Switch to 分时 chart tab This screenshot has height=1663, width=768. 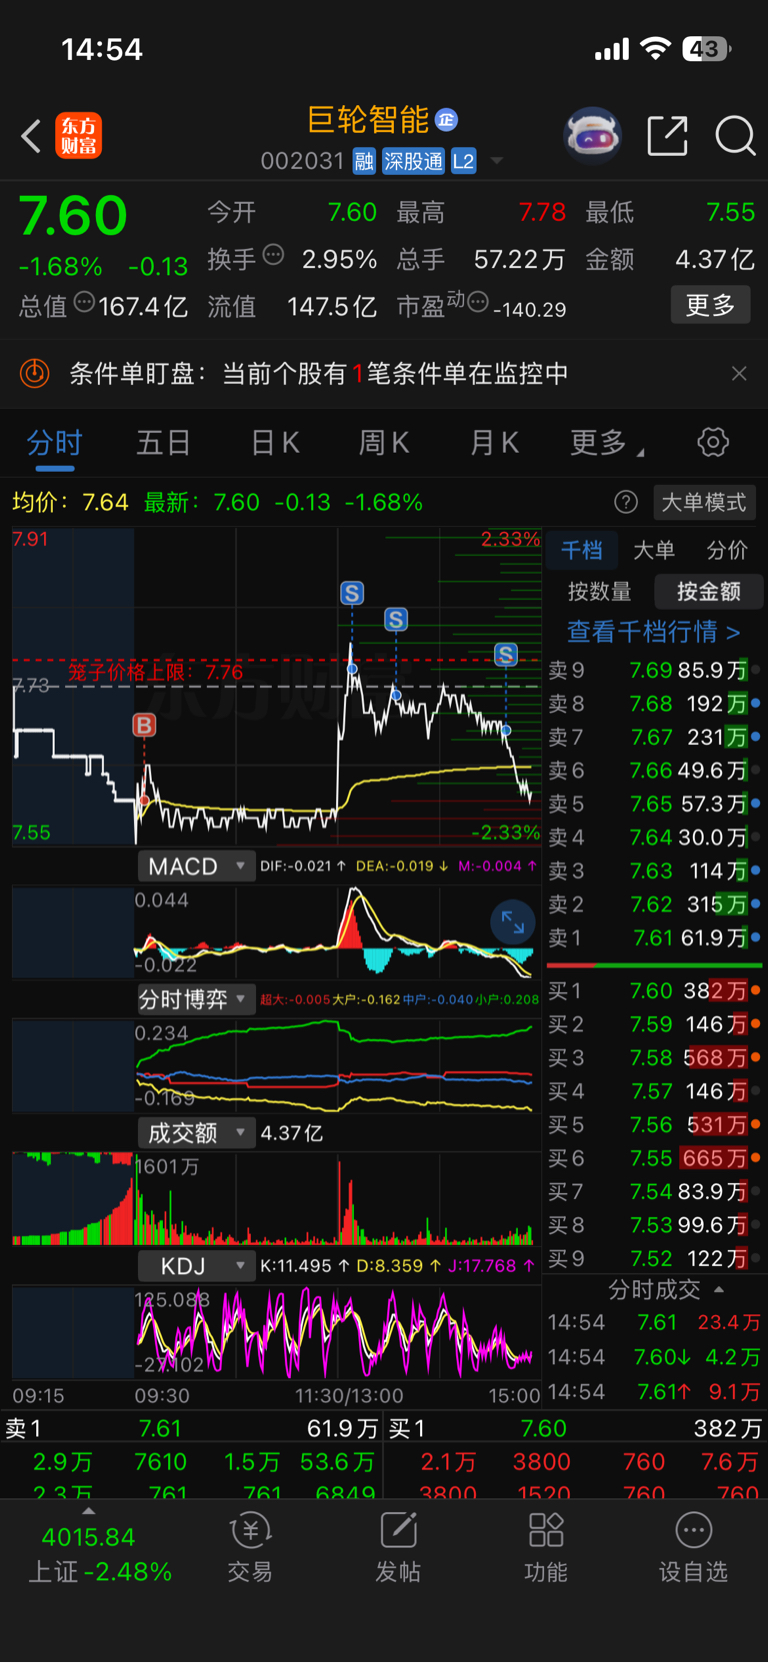[54, 442]
